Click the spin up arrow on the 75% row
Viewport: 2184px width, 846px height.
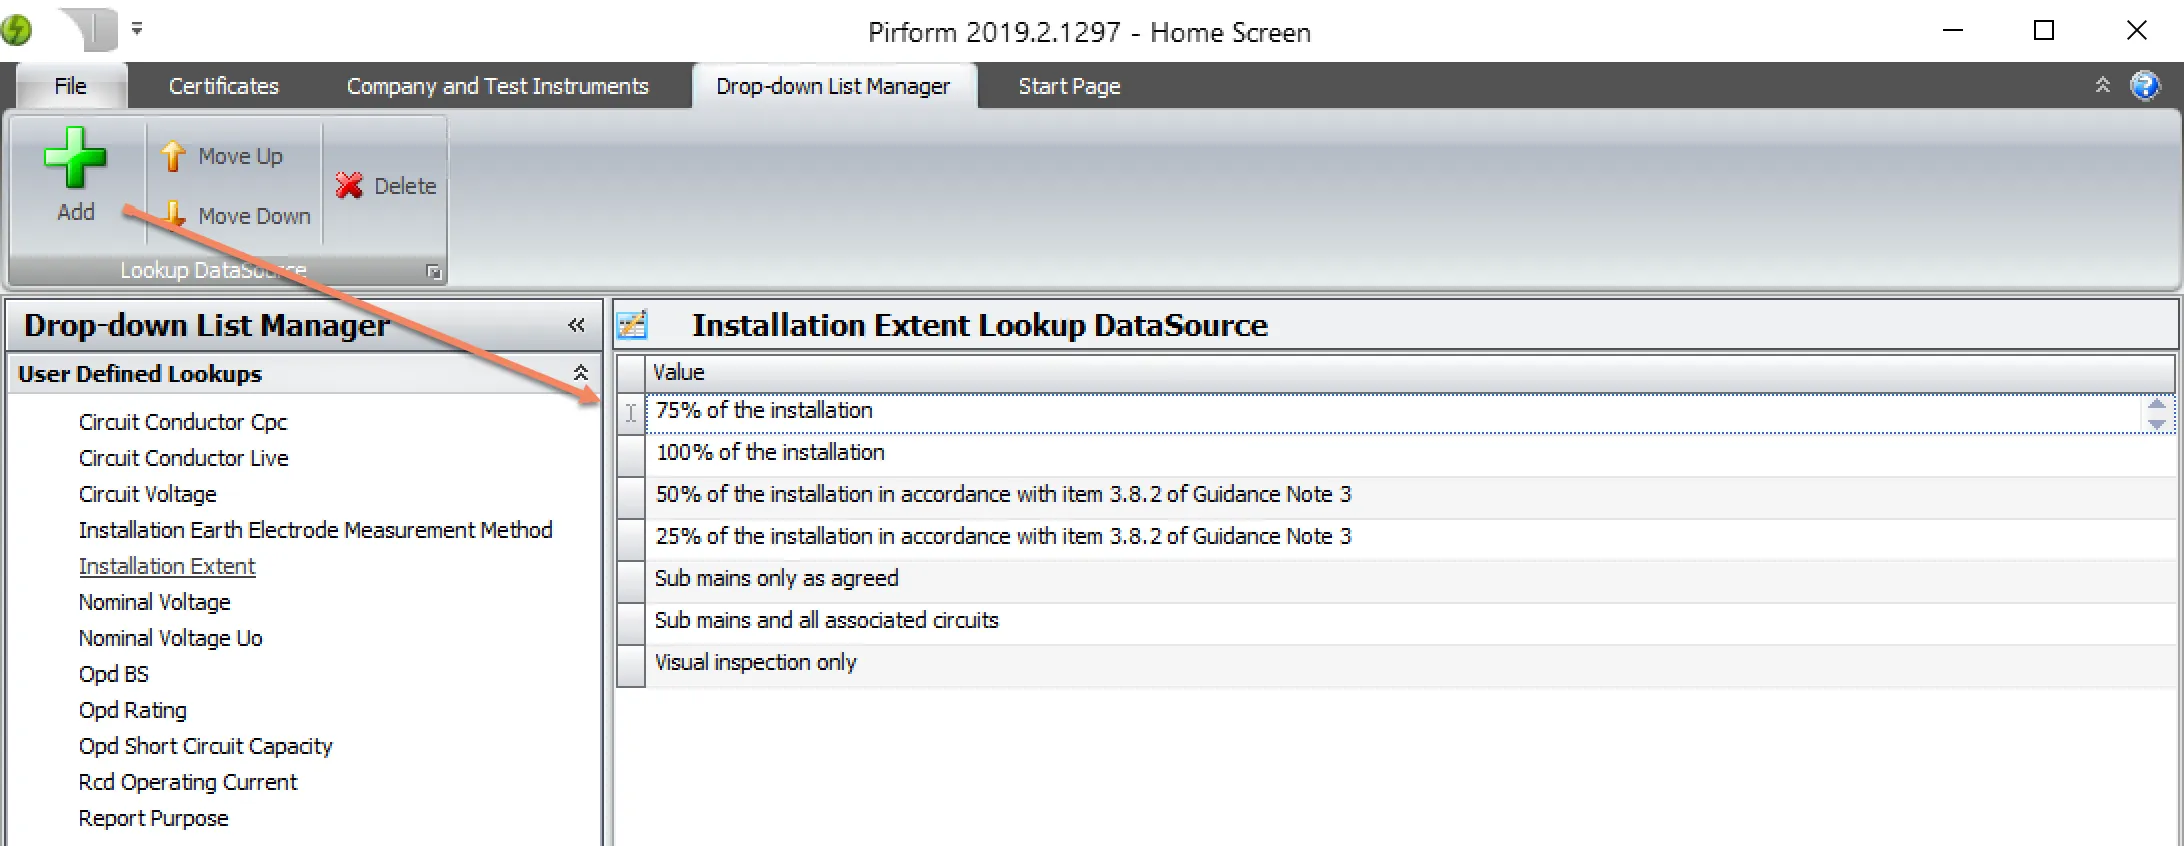pos(2156,404)
